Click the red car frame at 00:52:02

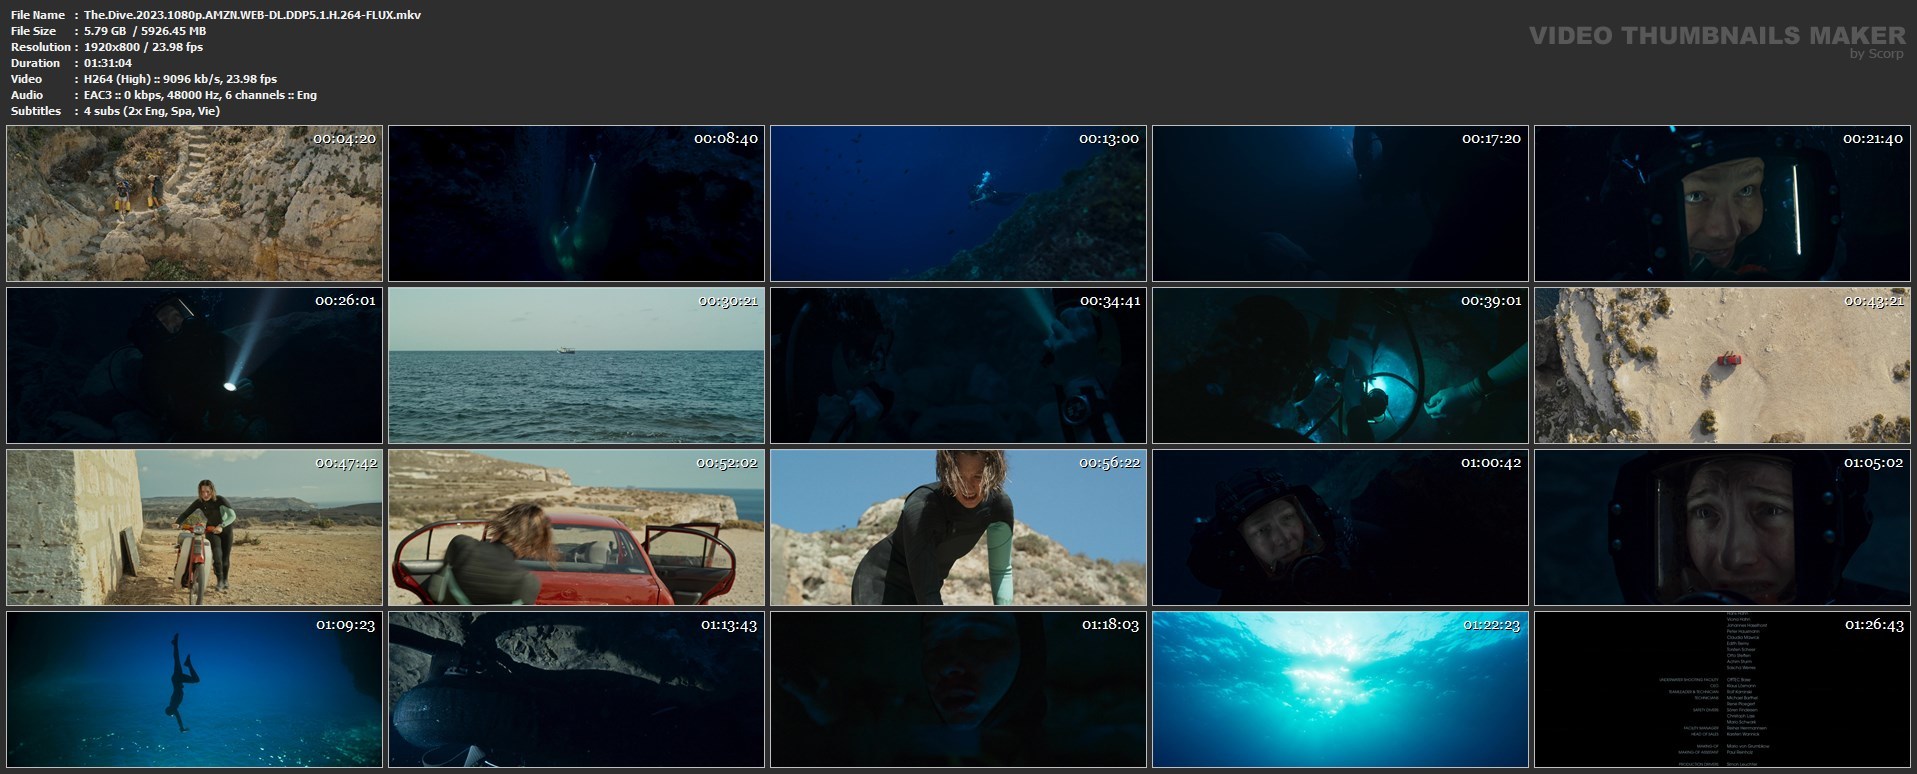[576, 527]
